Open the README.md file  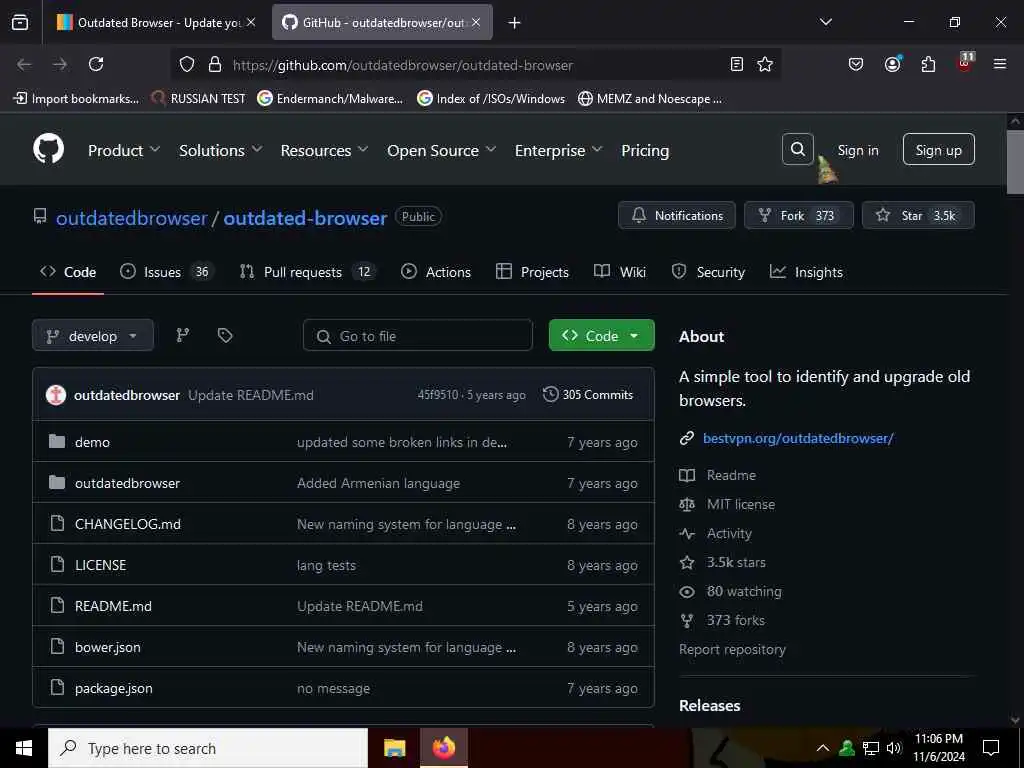pos(113,606)
